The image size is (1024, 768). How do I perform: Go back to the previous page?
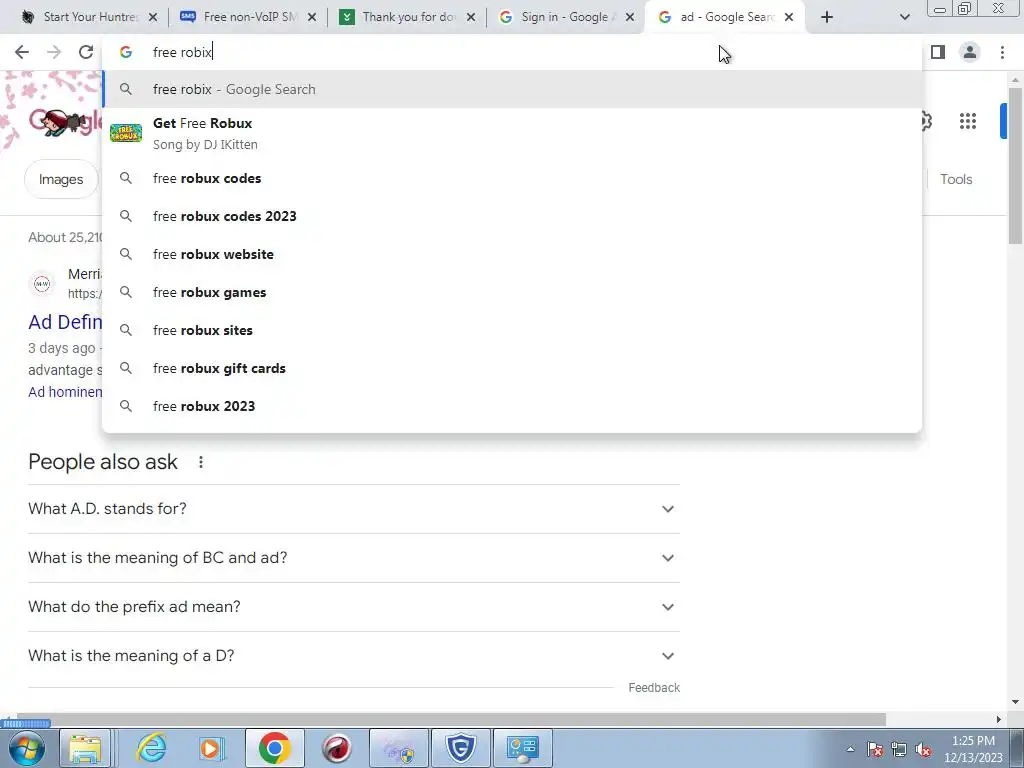(22, 52)
